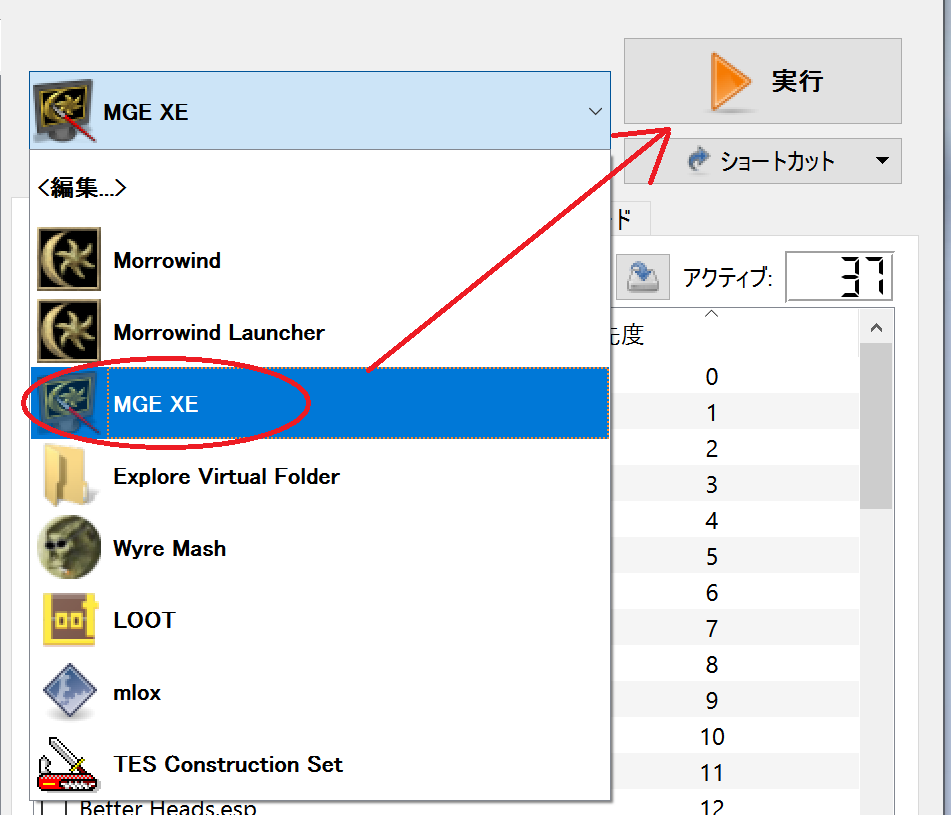Collapse the MGE XE executable dropdown chevron
The height and width of the screenshot is (815, 951).
tap(595, 111)
